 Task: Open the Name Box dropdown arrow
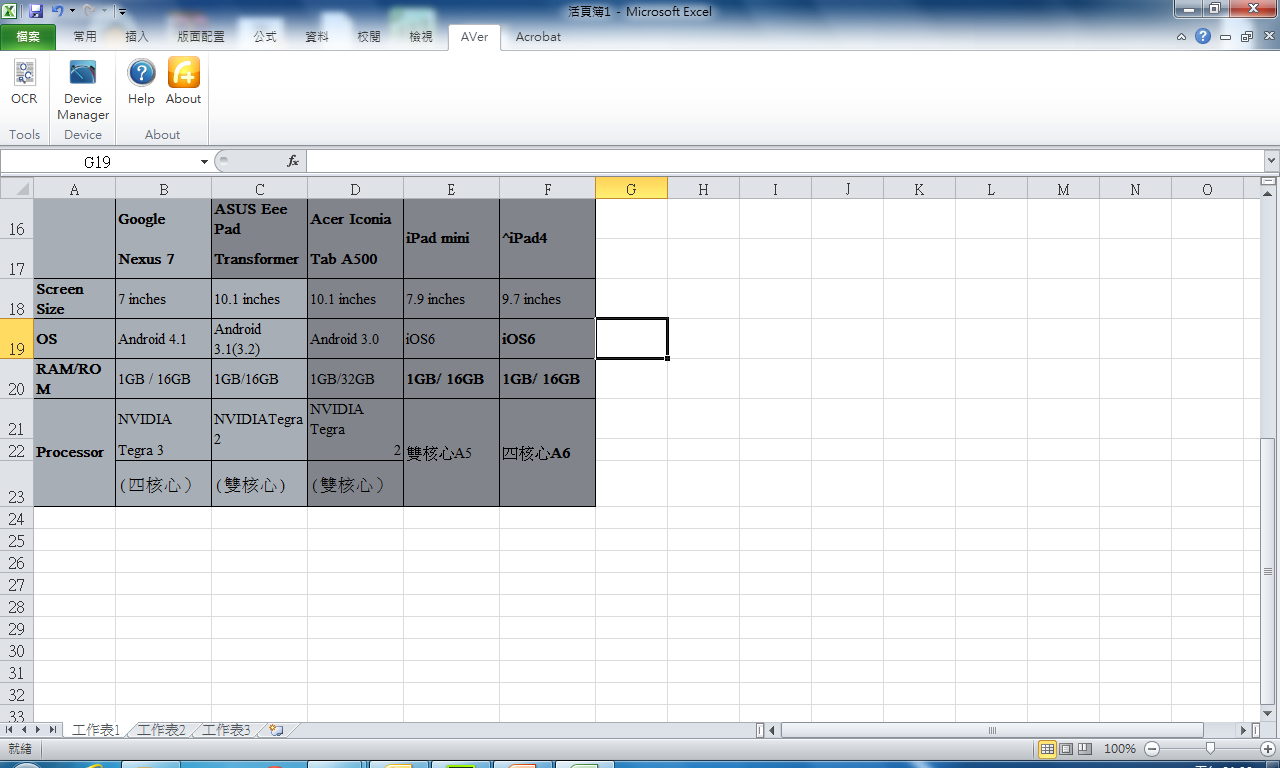[204, 161]
